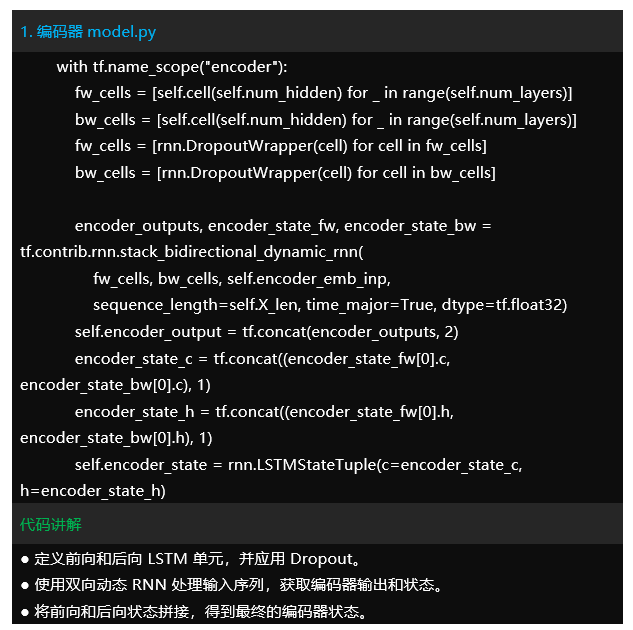
Task: Click the self.encoder_output tf.concat line
Action: click(266, 331)
